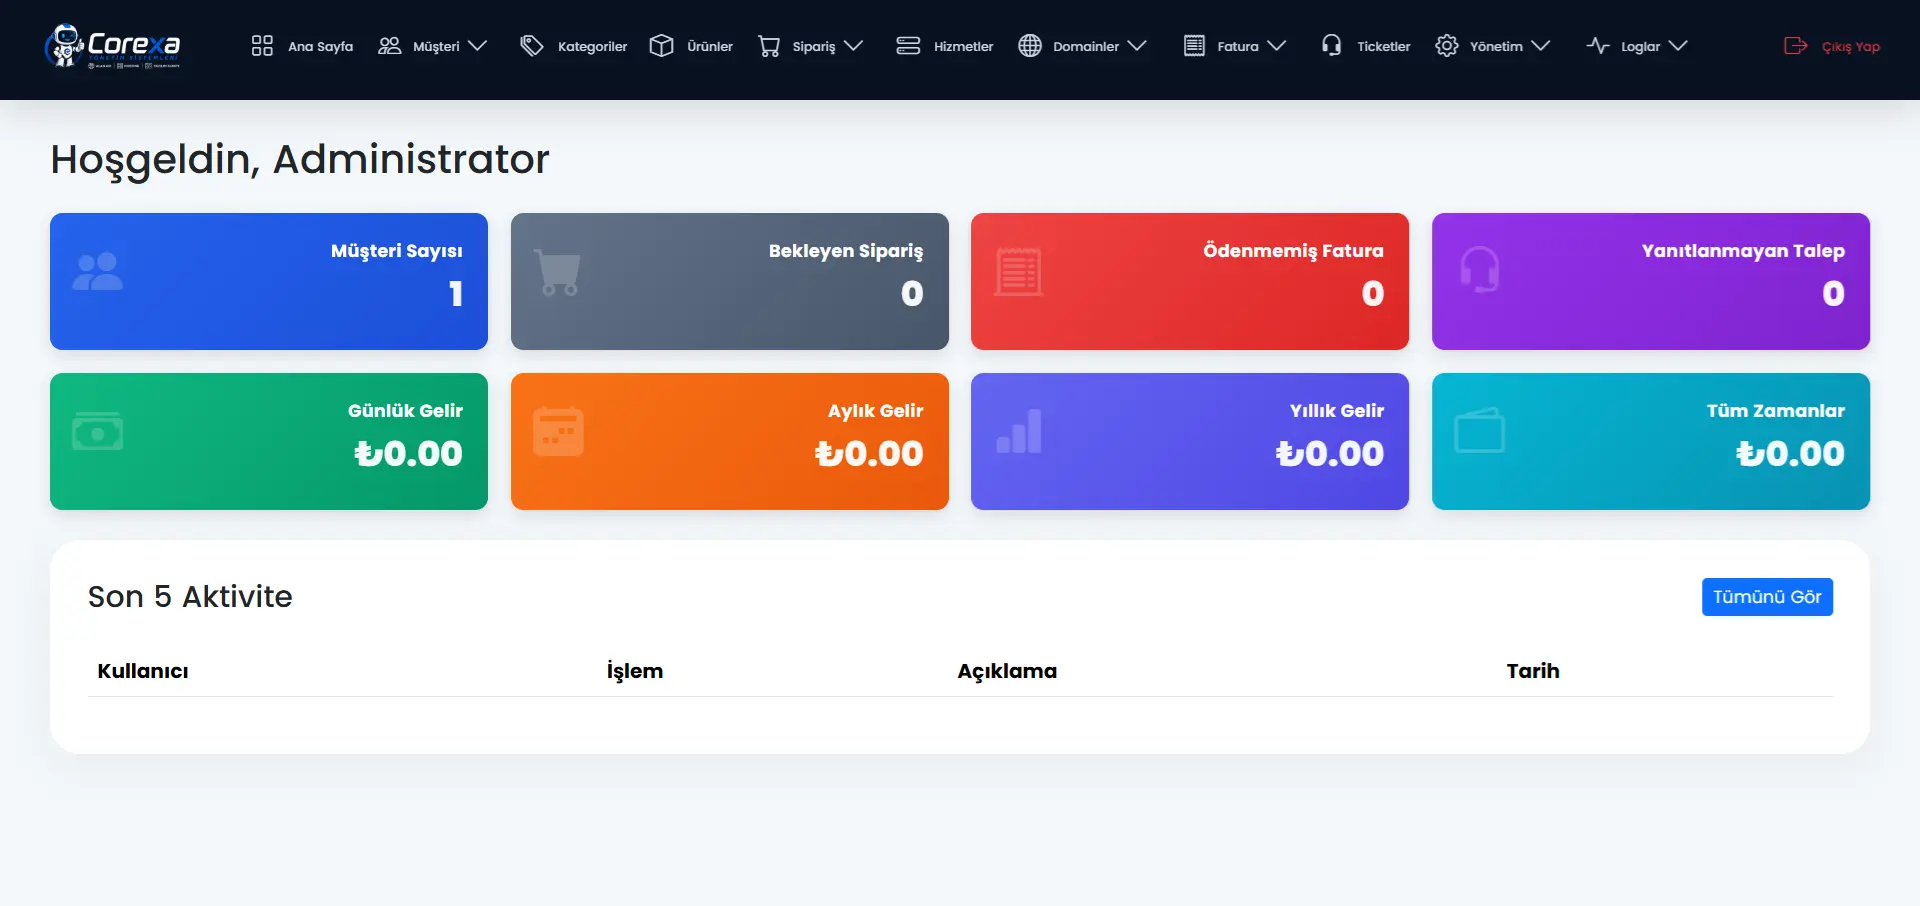
Task: Open the Müşteri Sayısı blue card
Action: [x=269, y=281]
